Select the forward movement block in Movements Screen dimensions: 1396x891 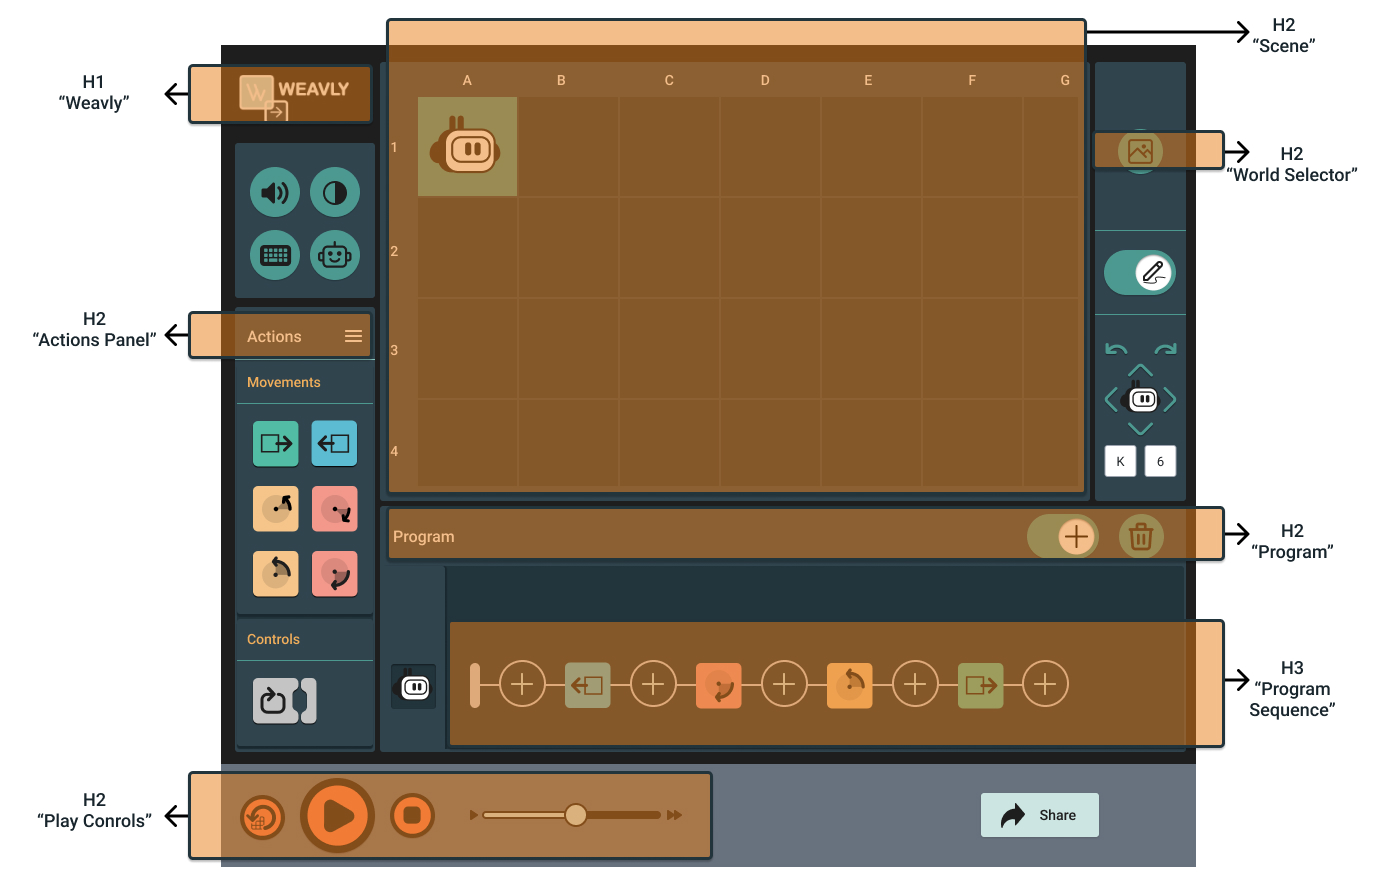pyautogui.click(x=275, y=443)
